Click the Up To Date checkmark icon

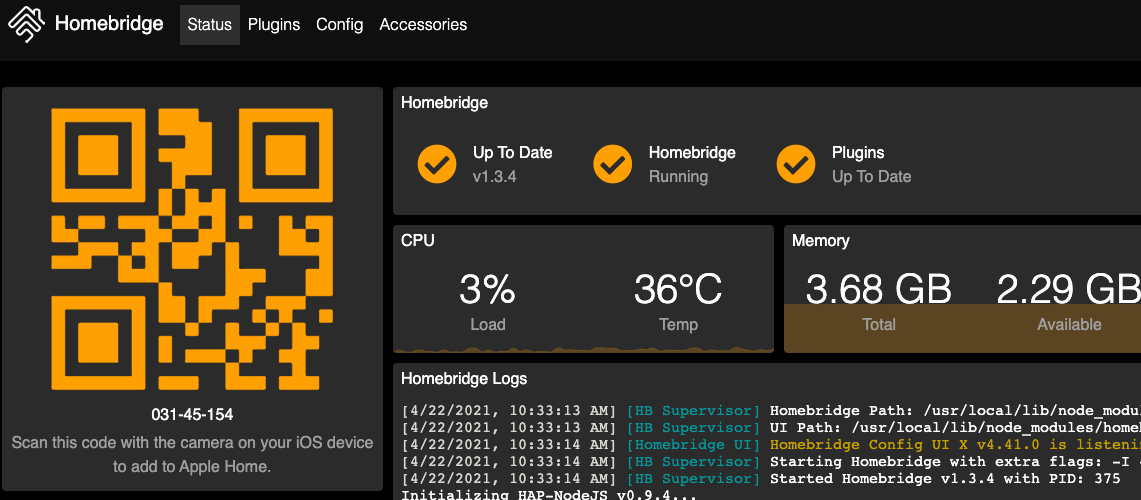tap(437, 164)
